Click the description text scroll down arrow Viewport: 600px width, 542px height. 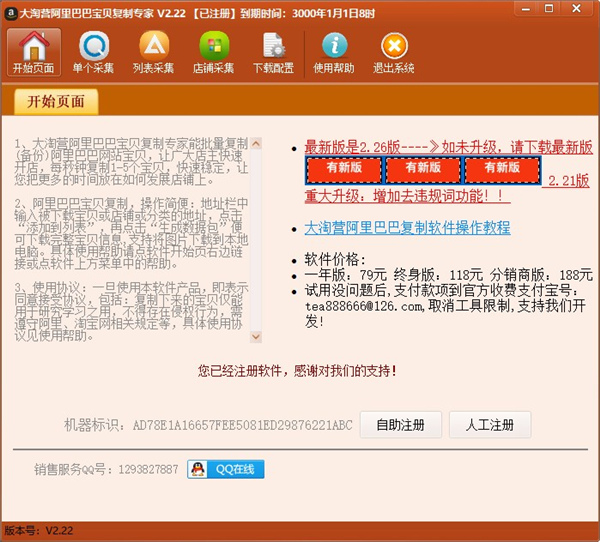[x=256, y=337]
